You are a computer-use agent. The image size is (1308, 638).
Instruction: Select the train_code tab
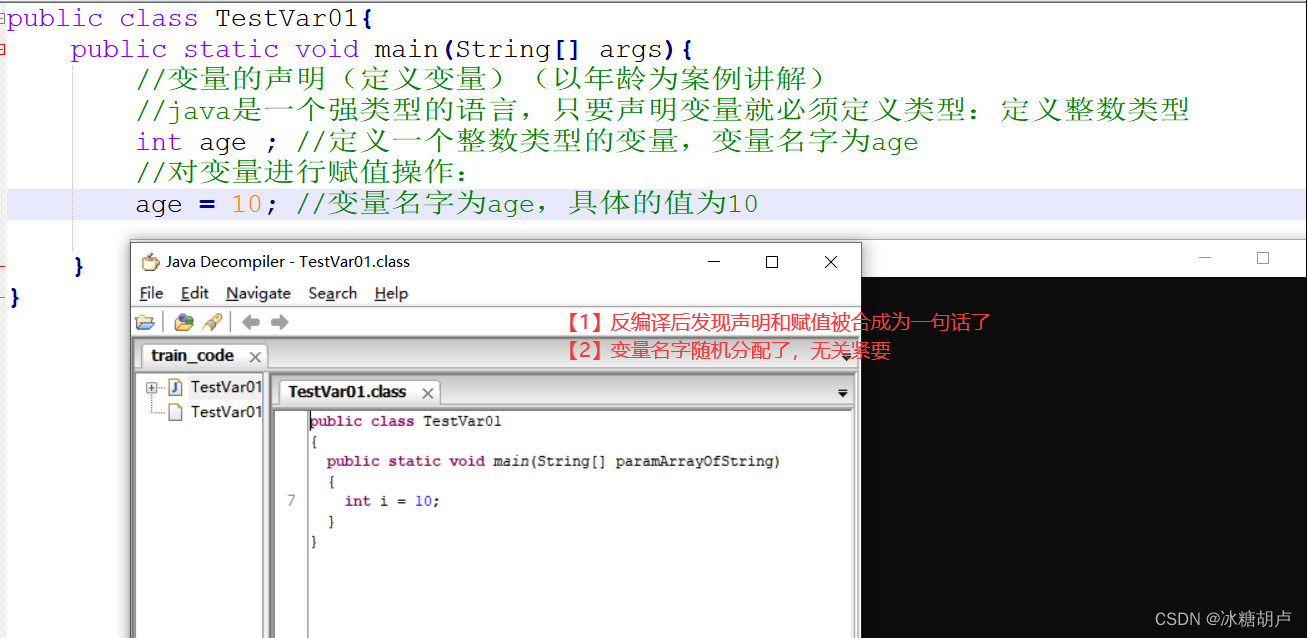tap(191, 355)
